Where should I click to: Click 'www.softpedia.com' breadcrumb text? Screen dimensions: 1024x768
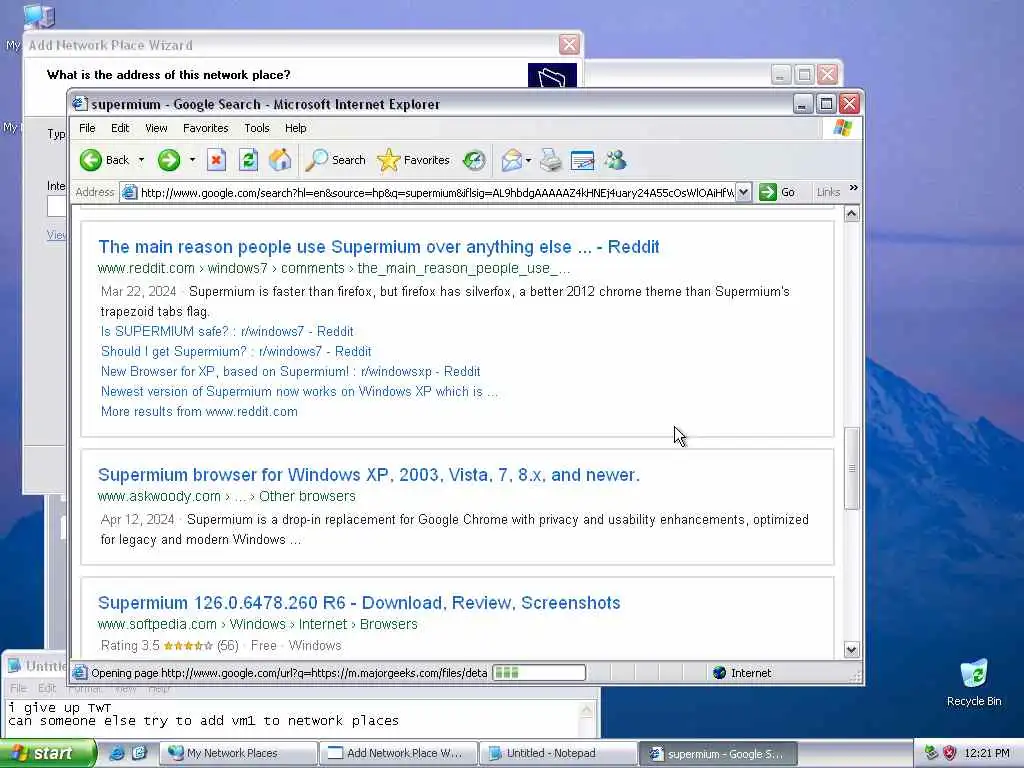click(x=157, y=624)
